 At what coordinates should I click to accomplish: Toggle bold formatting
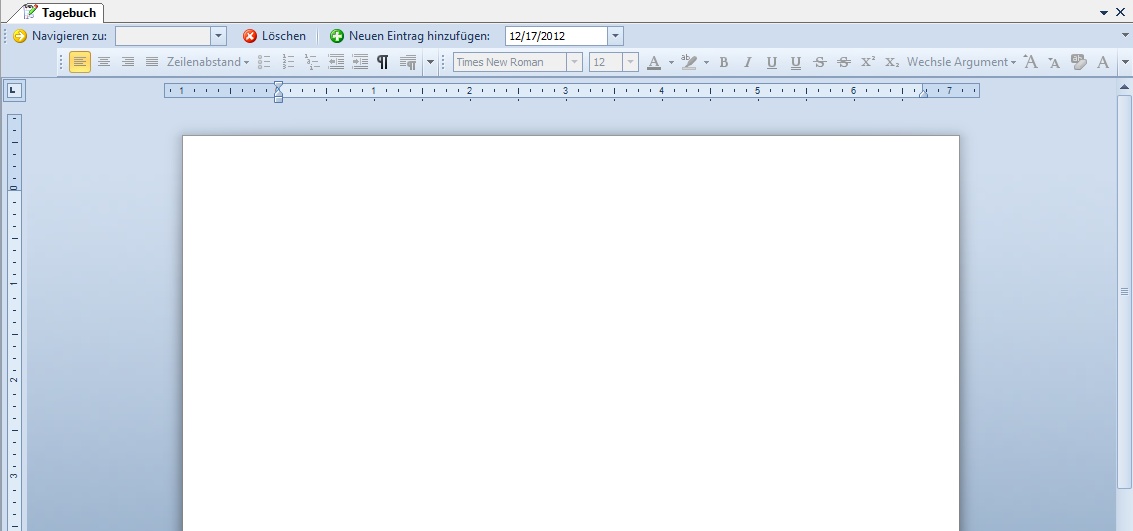tap(723, 62)
